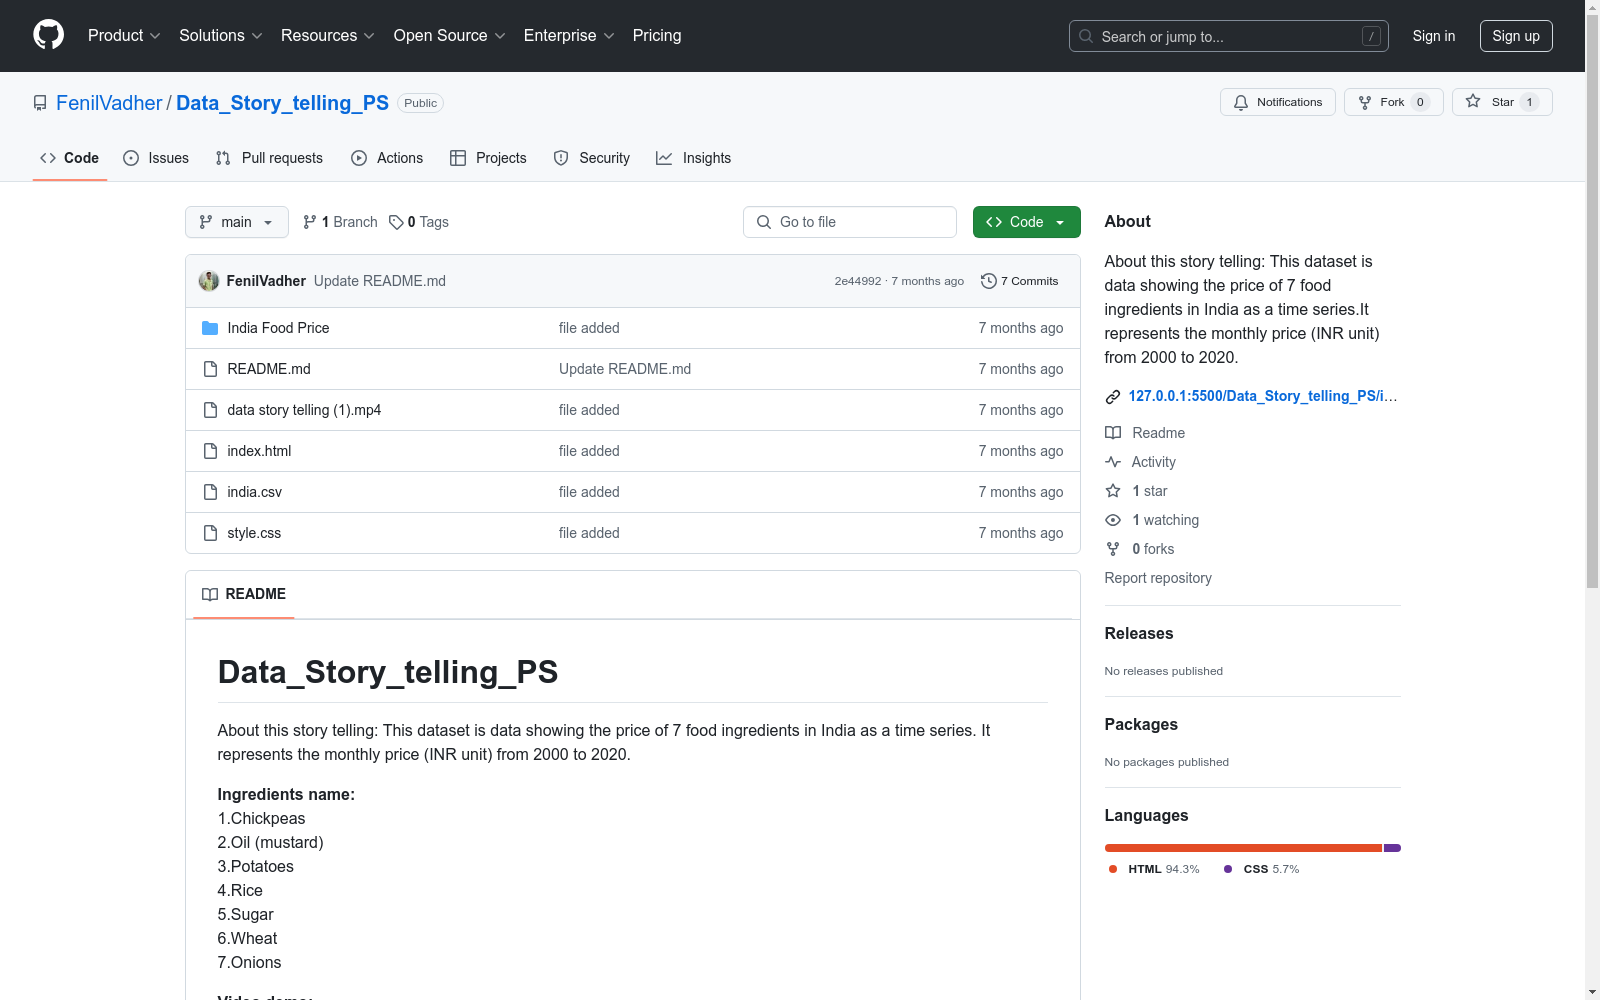Expand the Open Source menu

pyautogui.click(x=449, y=36)
